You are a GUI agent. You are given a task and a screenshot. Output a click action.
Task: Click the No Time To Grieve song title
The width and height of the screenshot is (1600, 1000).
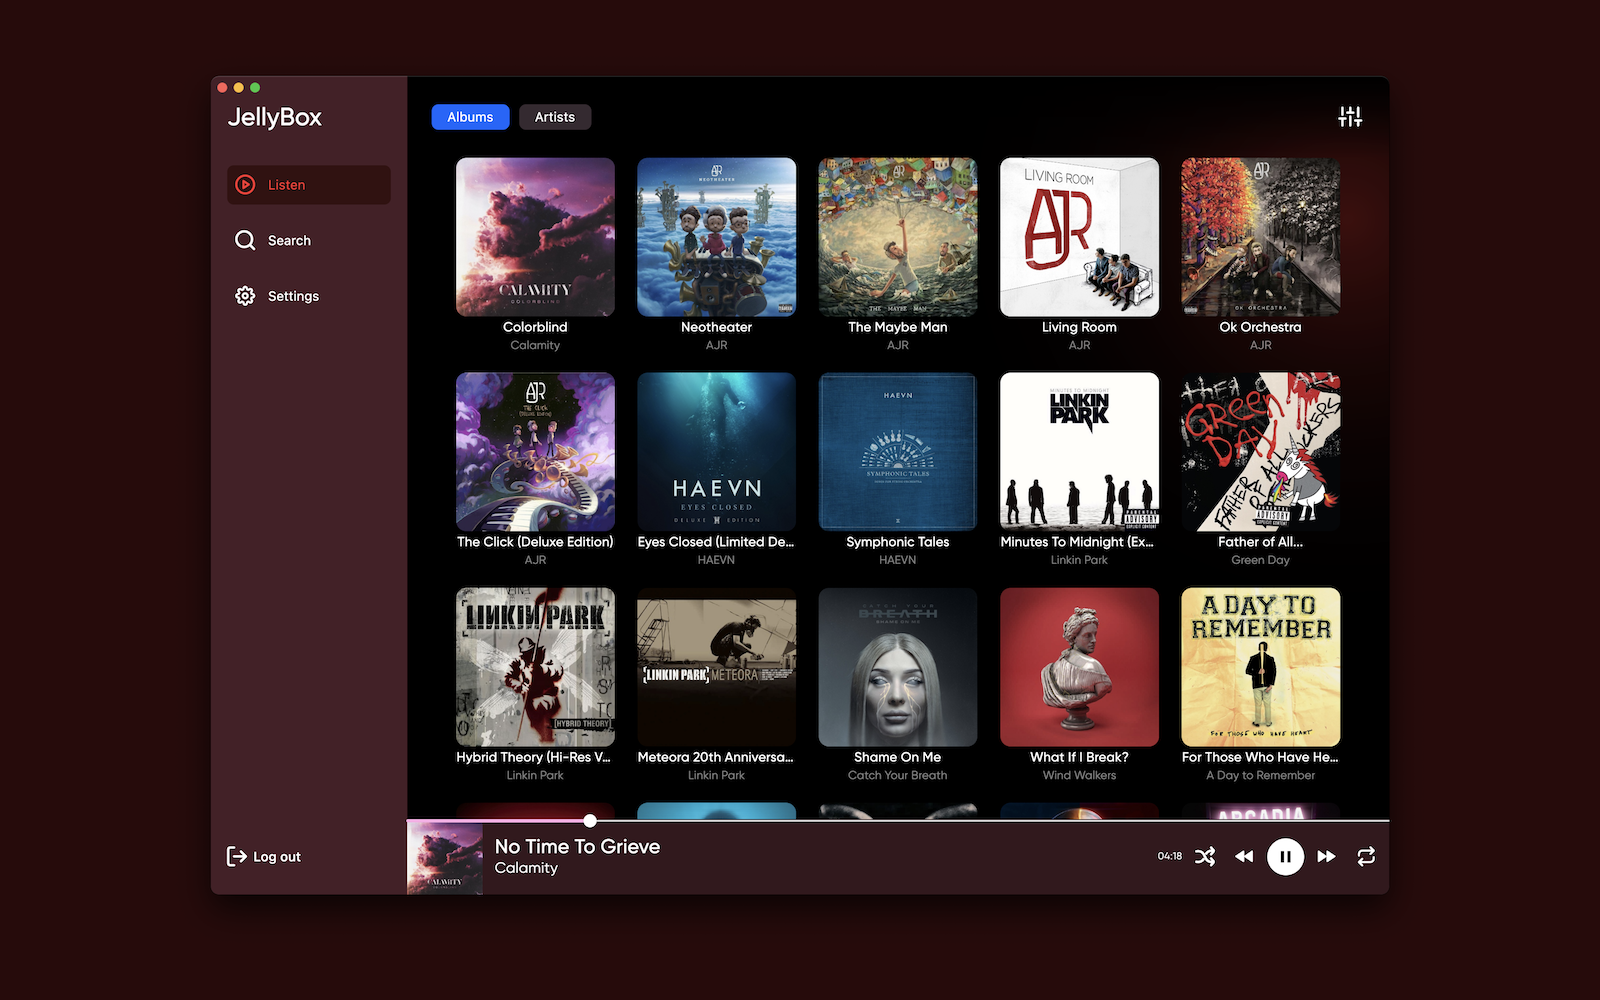pyautogui.click(x=577, y=846)
